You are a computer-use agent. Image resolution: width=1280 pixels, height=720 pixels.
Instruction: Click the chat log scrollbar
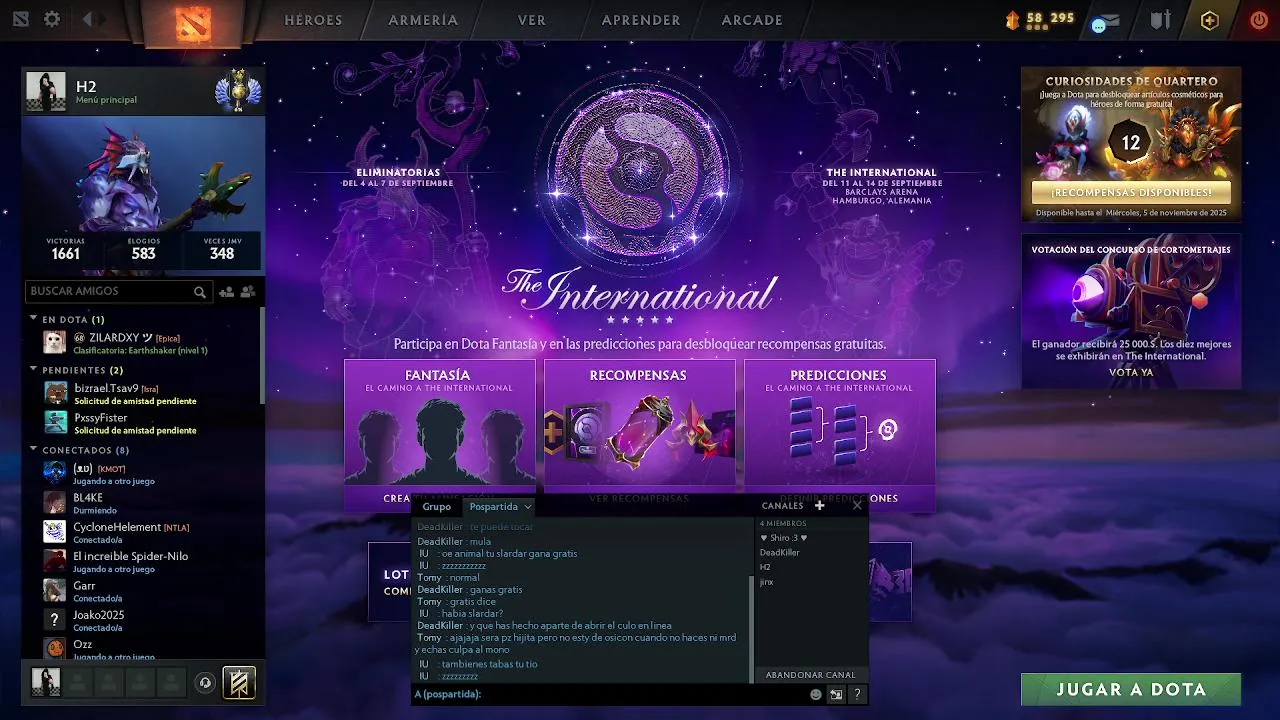pos(751,629)
